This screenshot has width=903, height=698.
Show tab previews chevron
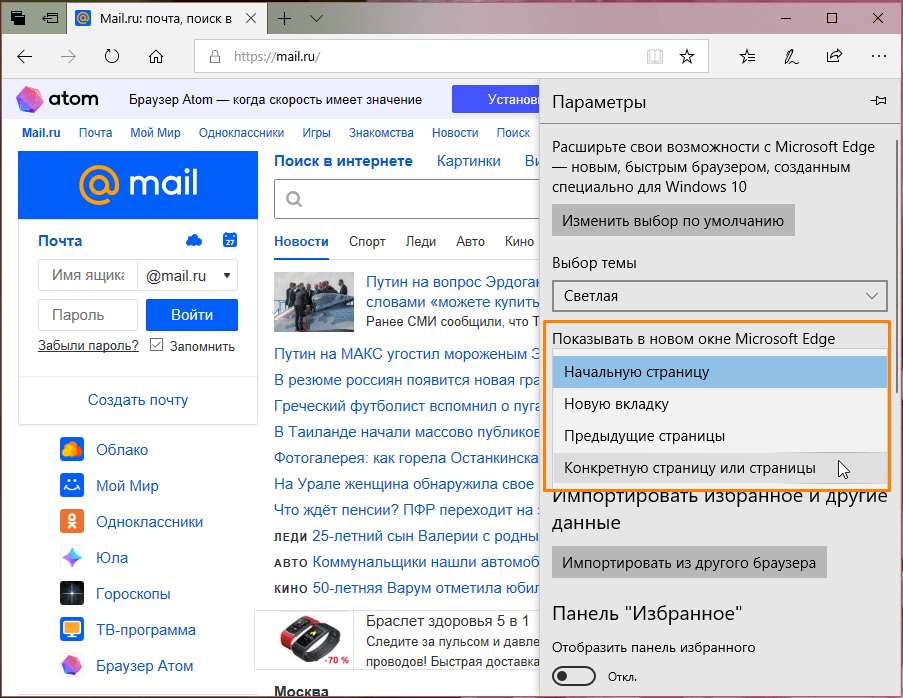[316, 18]
